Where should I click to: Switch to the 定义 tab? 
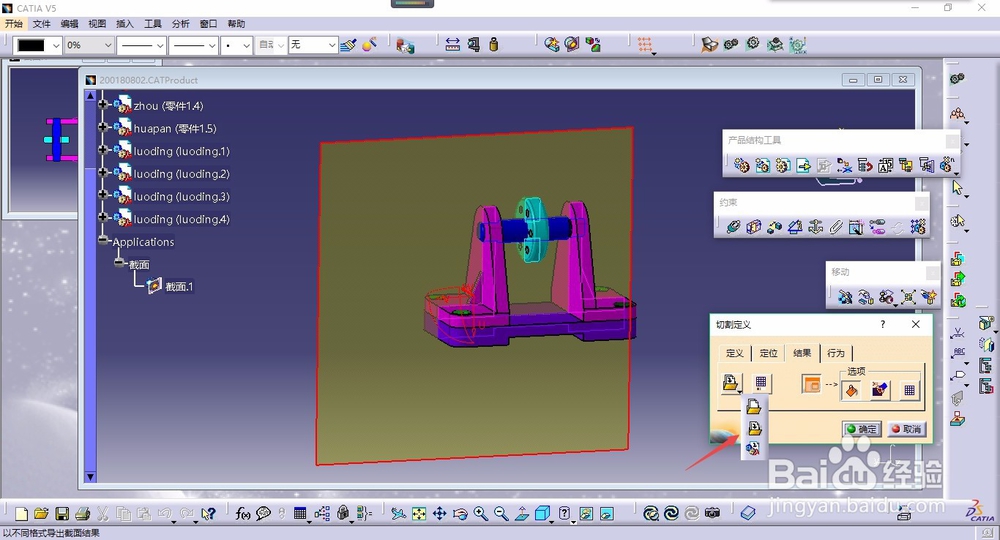[x=735, y=353]
